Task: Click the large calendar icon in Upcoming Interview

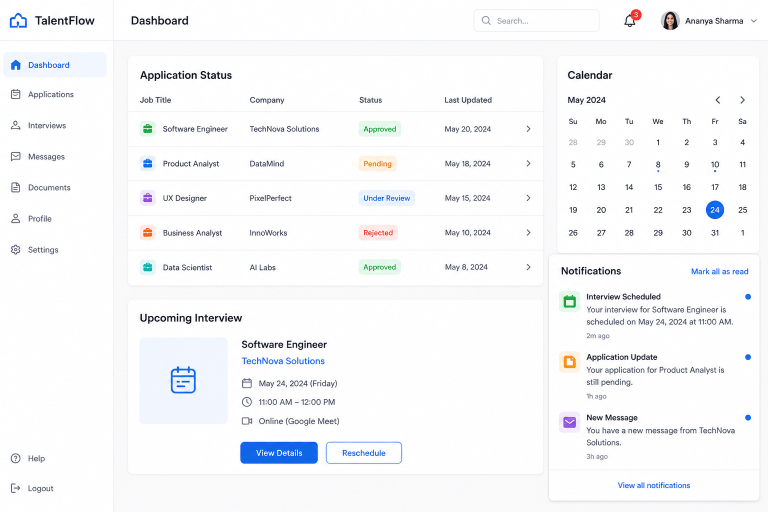Action: click(183, 380)
